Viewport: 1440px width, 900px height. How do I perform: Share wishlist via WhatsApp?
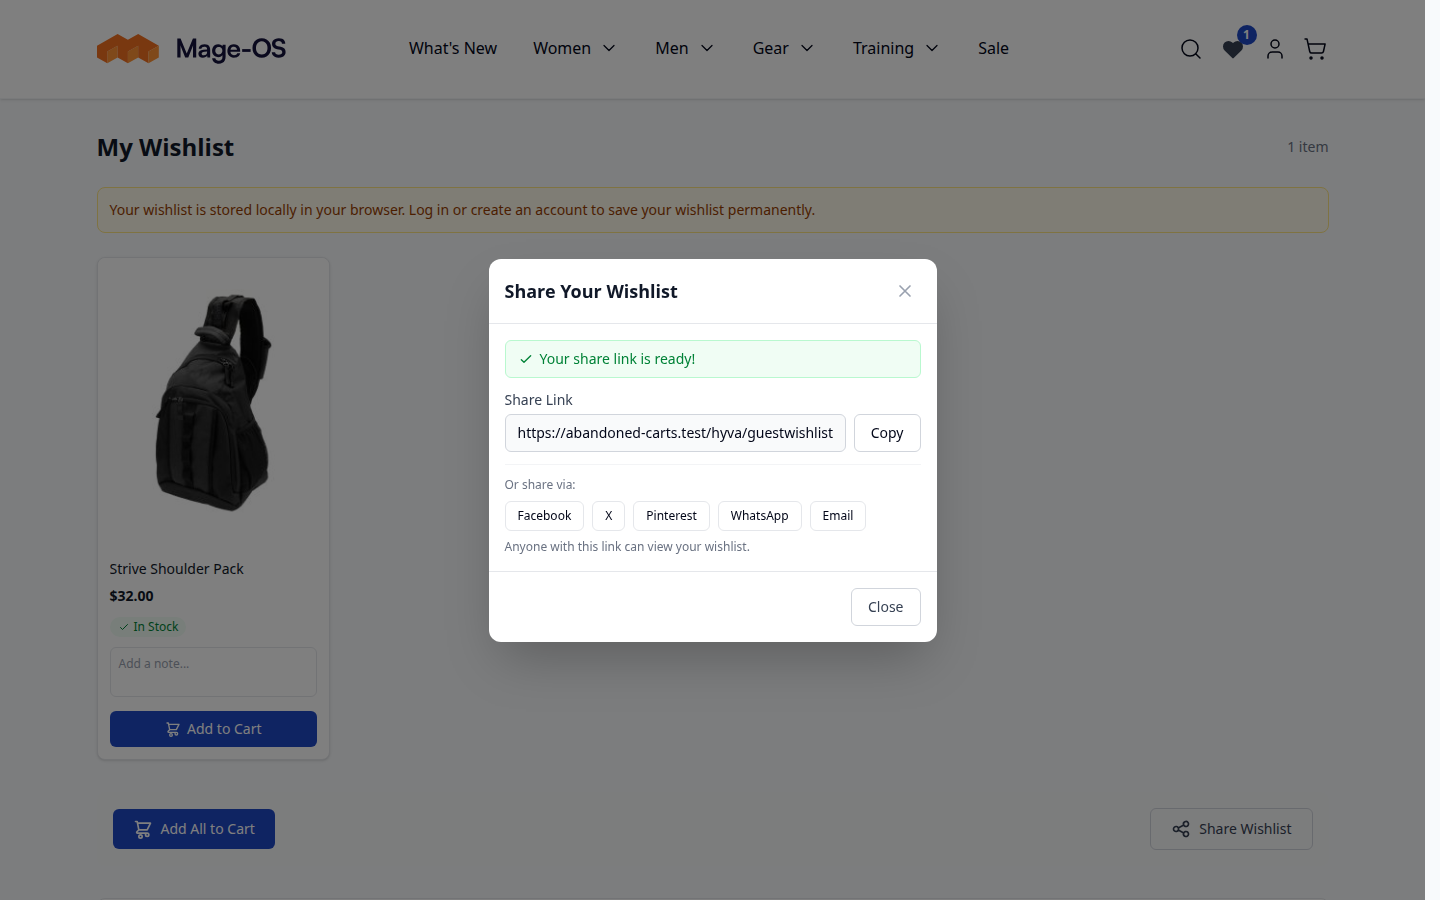coord(759,516)
